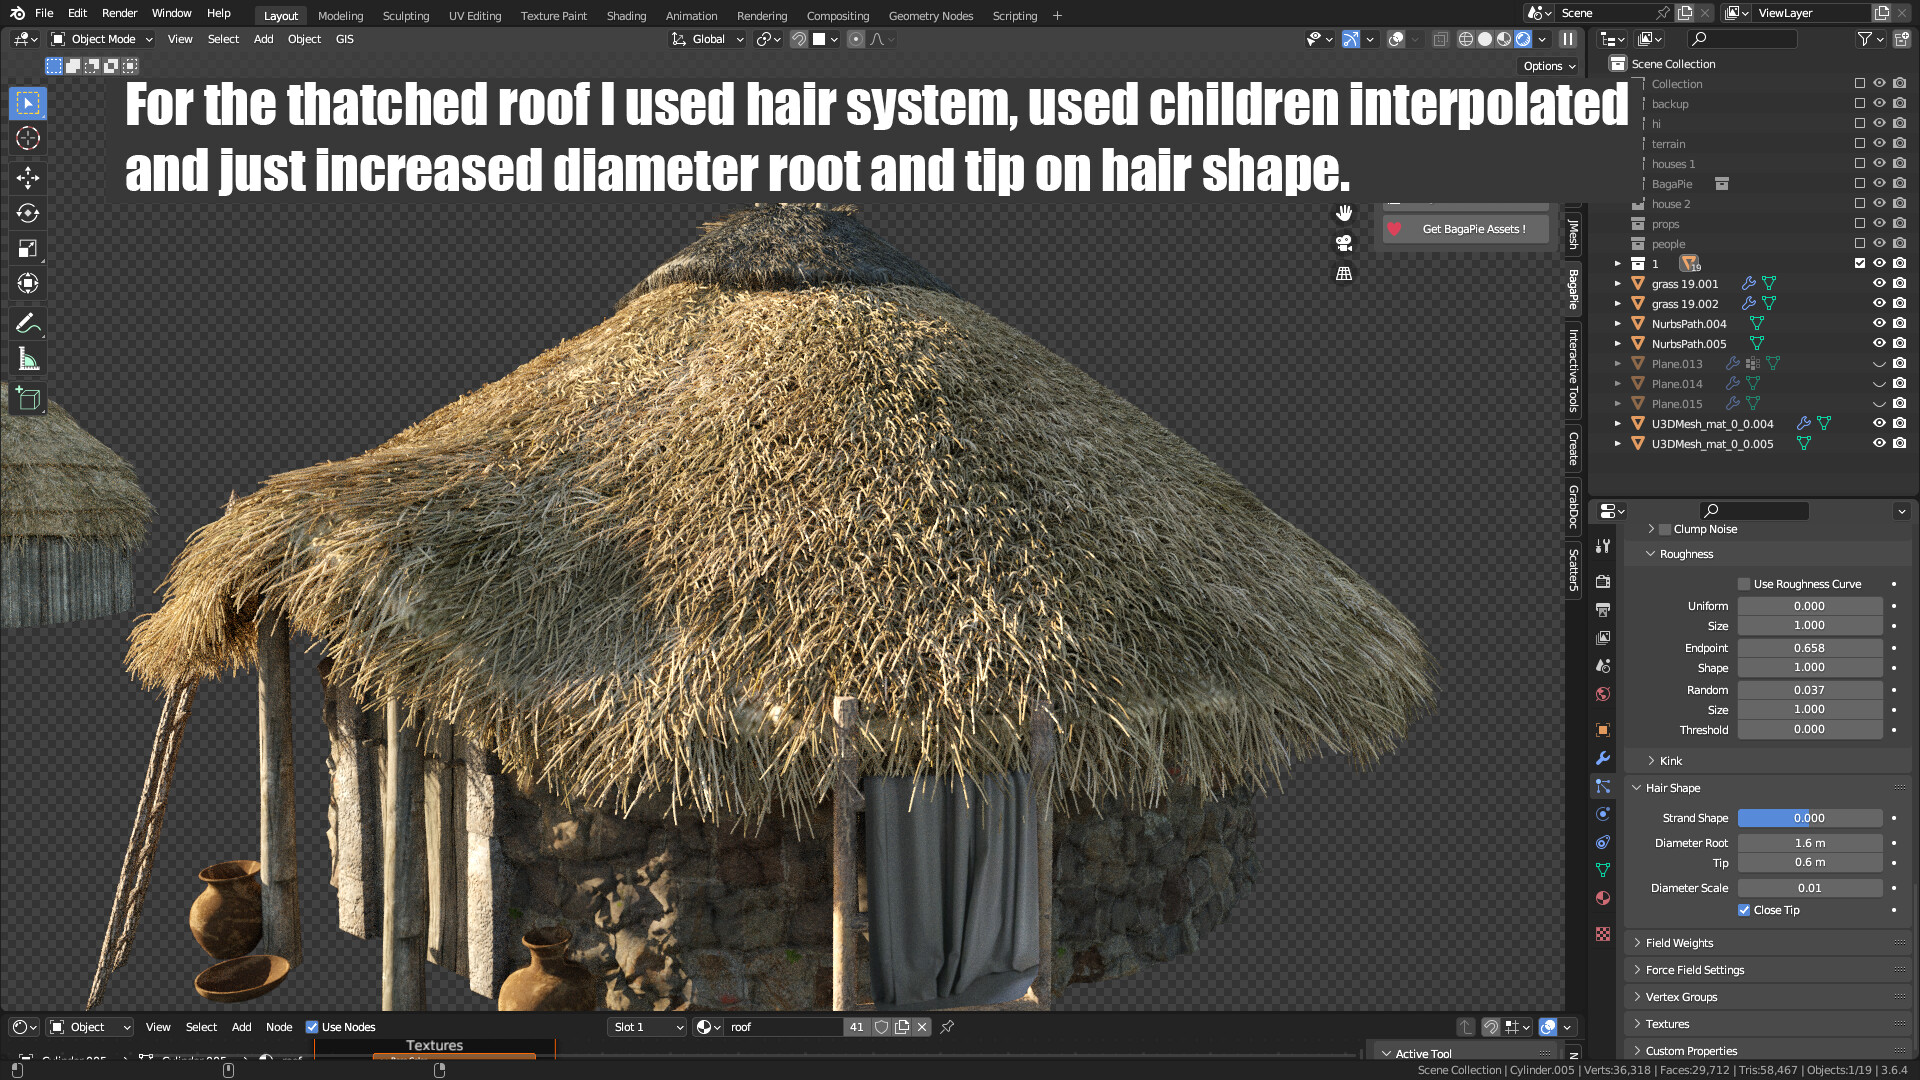Expand the Kink section

1670,761
